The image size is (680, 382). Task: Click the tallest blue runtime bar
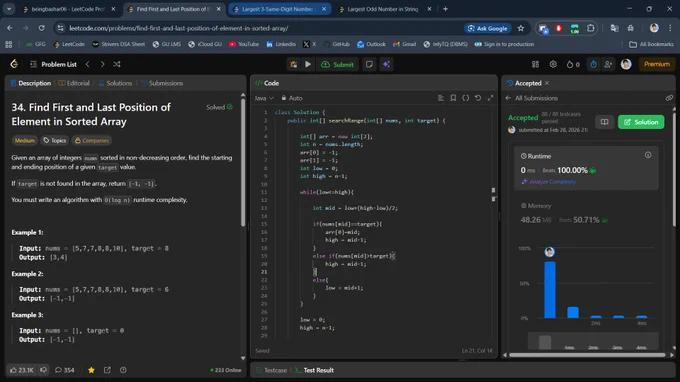pyautogui.click(x=549, y=290)
